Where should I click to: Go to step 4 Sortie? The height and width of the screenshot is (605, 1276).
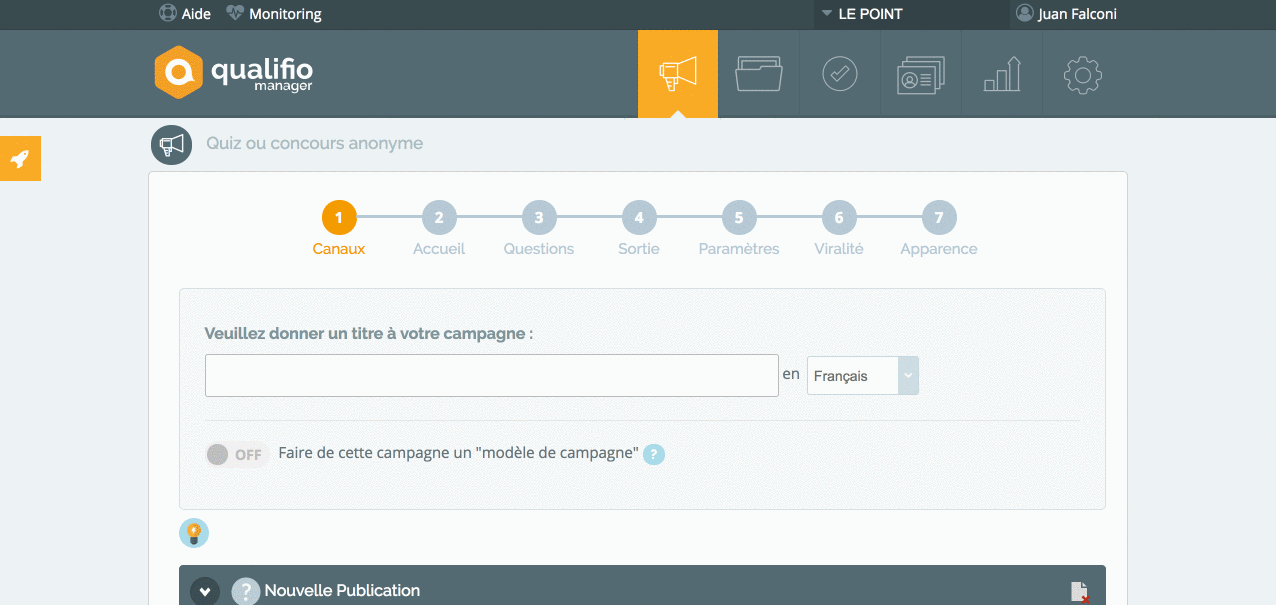tap(639, 229)
